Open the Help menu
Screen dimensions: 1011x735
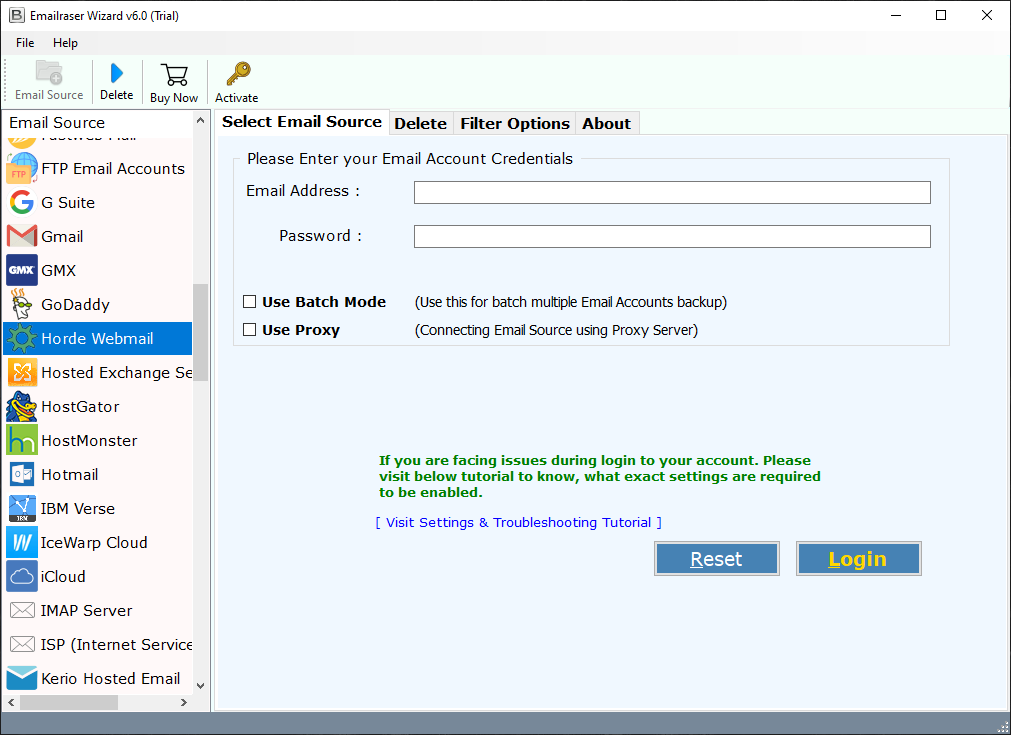click(65, 43)
